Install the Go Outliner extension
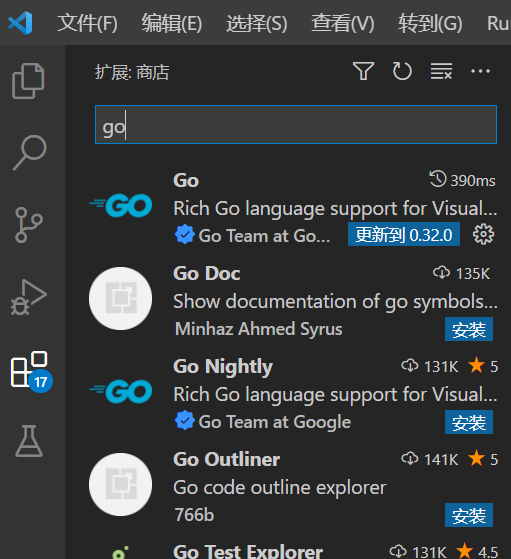This screenshot has width=511, height=559. pos(469,515)
